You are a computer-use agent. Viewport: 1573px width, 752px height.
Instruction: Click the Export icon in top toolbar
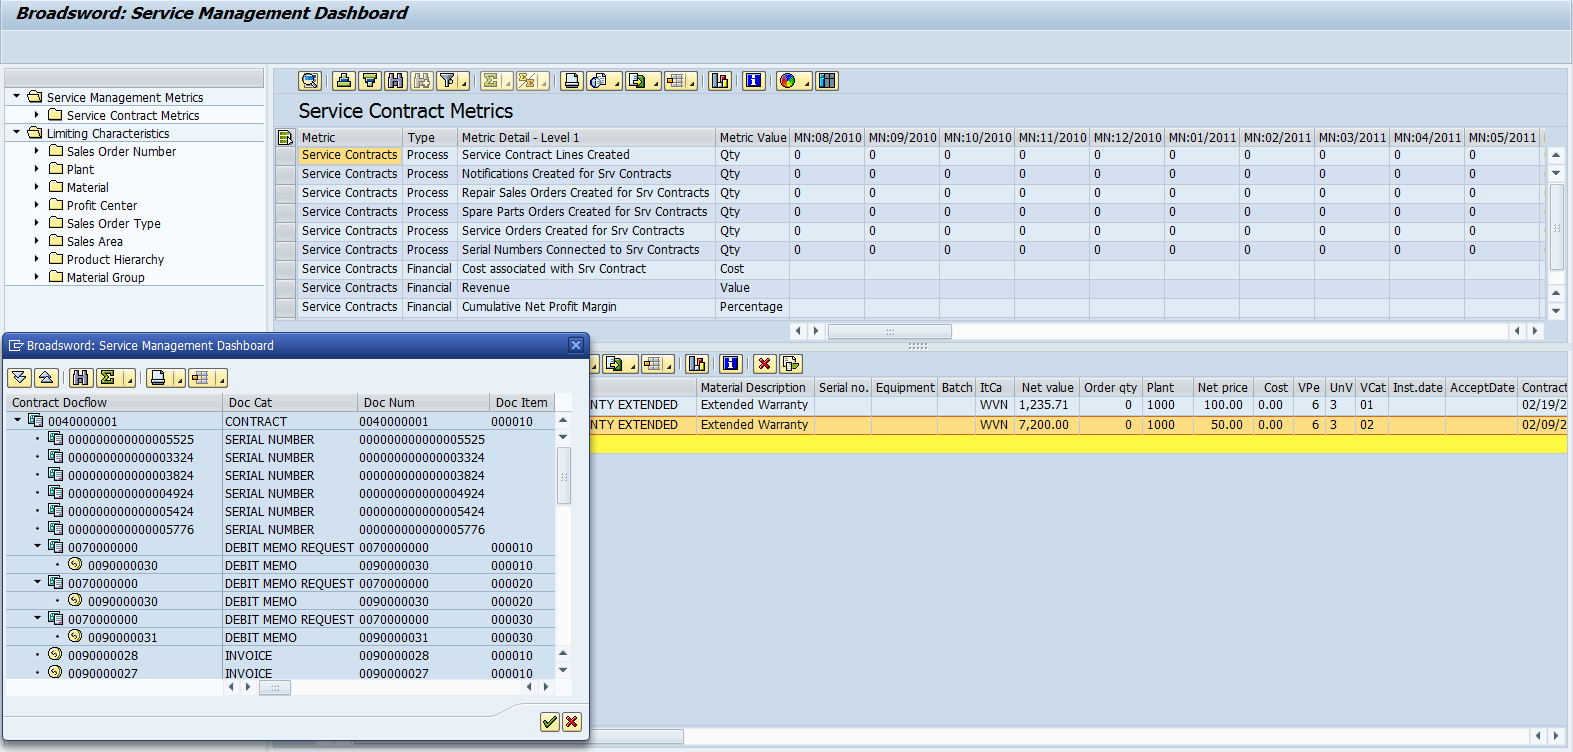637,81
